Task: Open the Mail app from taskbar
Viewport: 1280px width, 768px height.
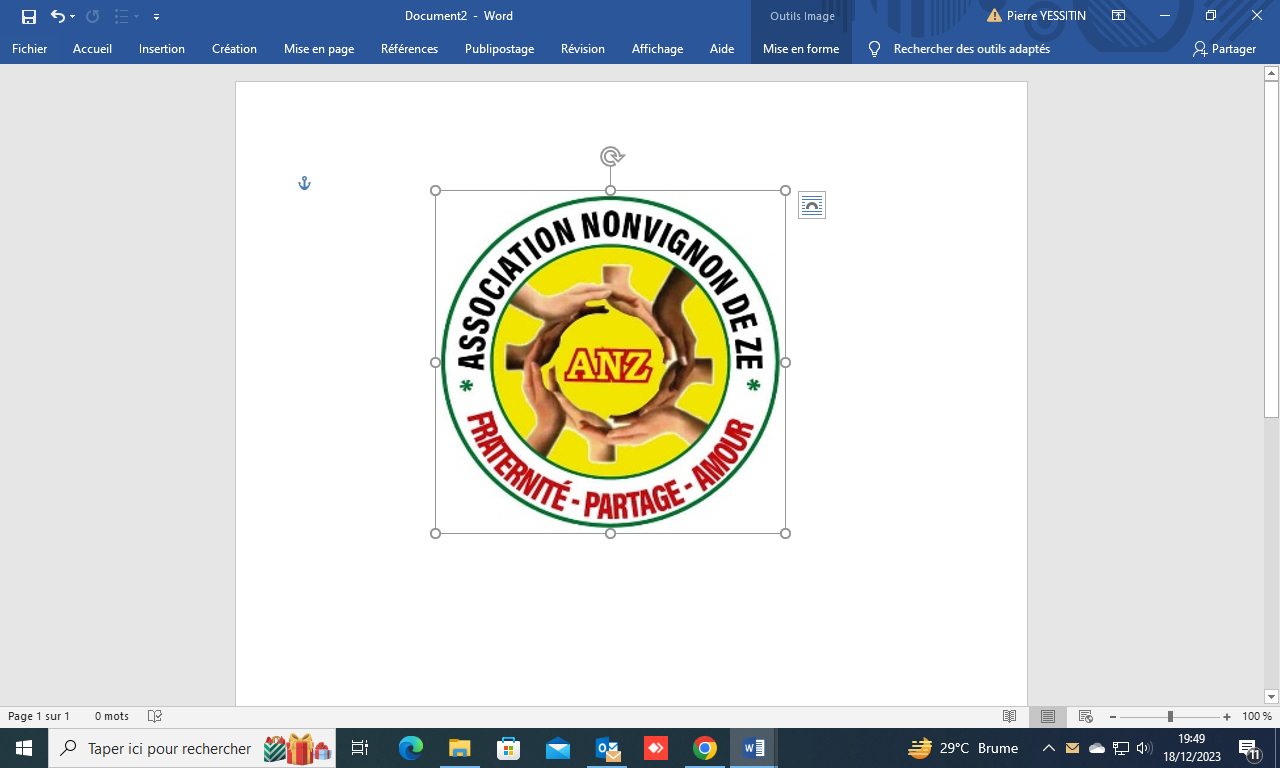Action: tap(558, 748)
